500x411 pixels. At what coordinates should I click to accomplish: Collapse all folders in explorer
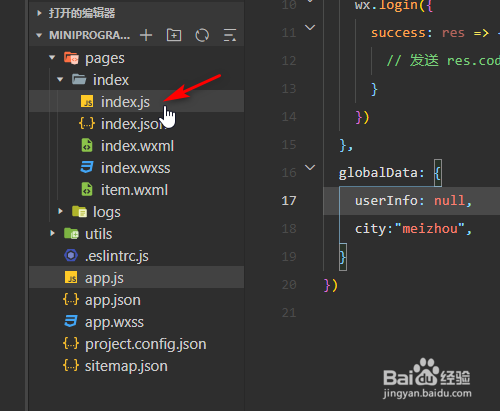click(230, 35)
